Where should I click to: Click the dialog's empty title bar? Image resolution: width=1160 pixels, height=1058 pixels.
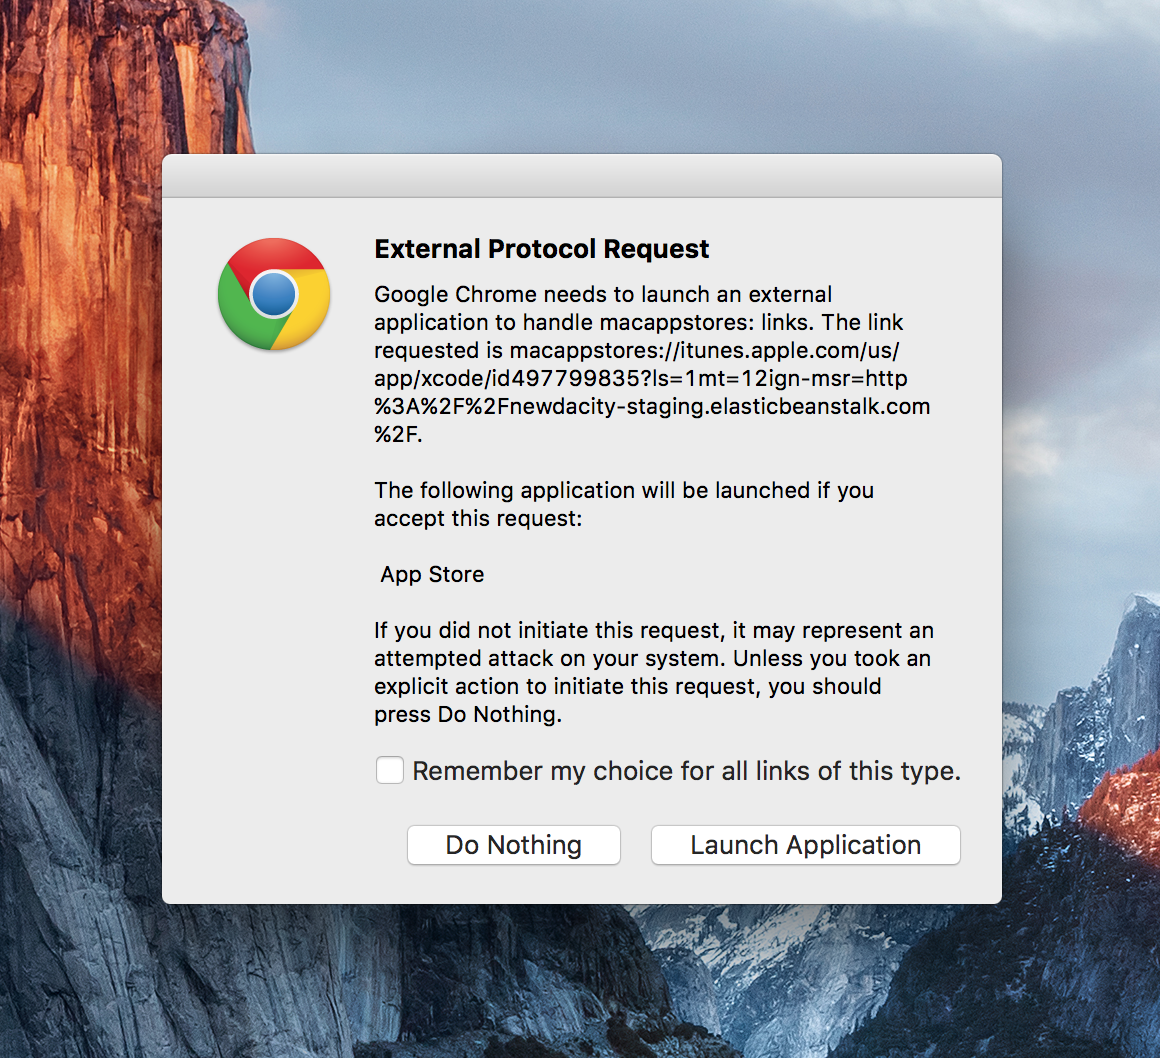coord(583,175)
